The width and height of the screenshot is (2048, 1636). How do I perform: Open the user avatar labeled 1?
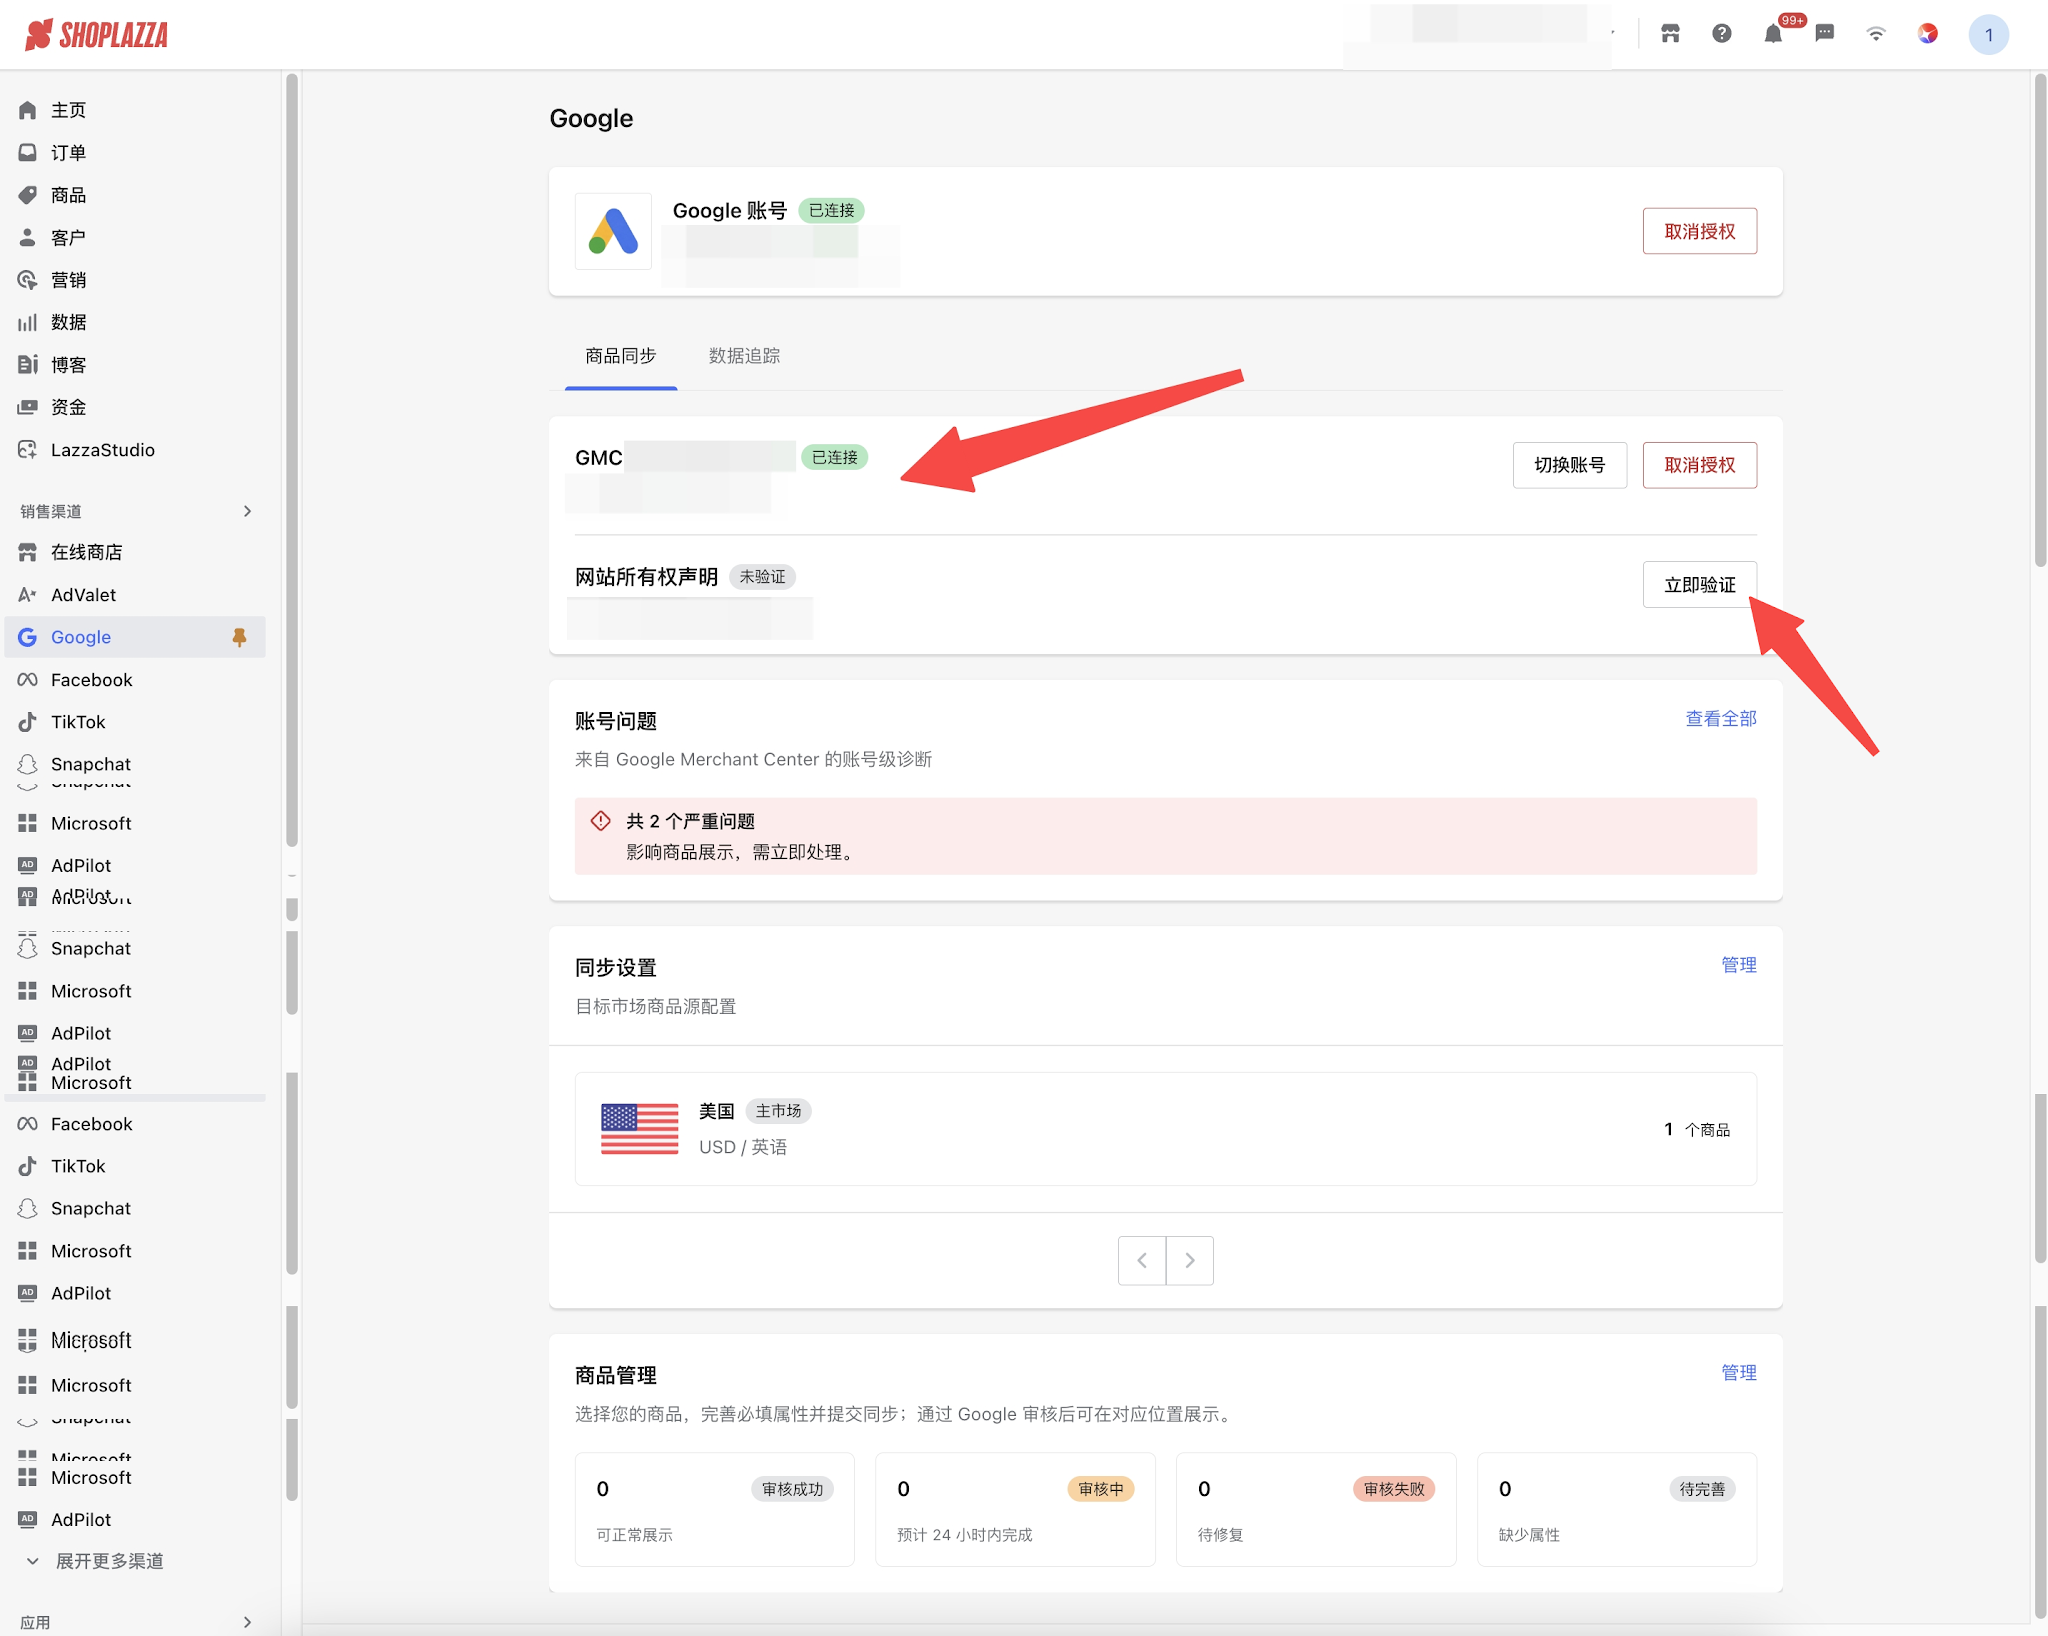1988,35
